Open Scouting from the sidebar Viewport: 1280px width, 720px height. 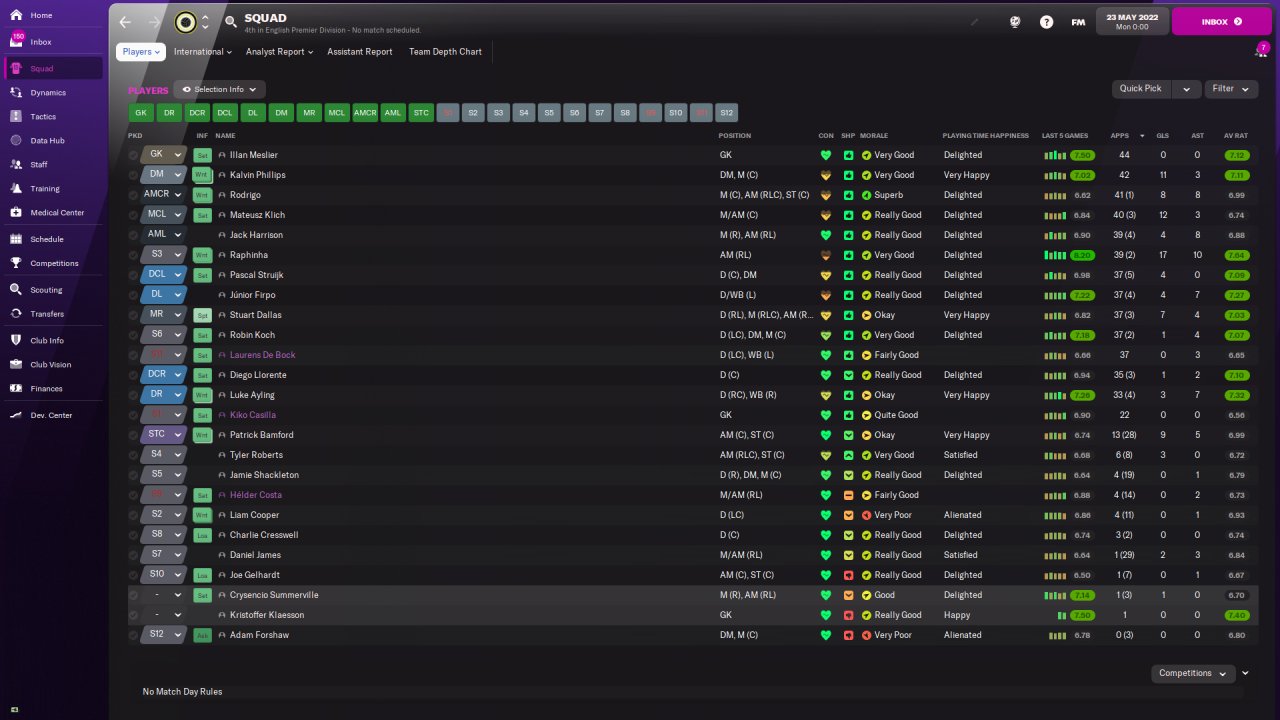(46, 290)
